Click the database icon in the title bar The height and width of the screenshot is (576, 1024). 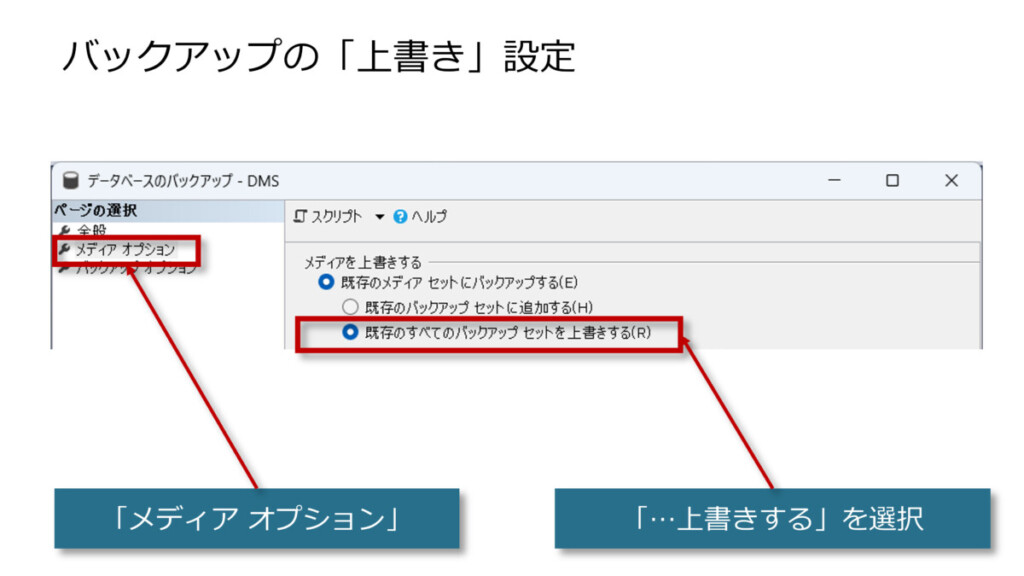(70, 181)
